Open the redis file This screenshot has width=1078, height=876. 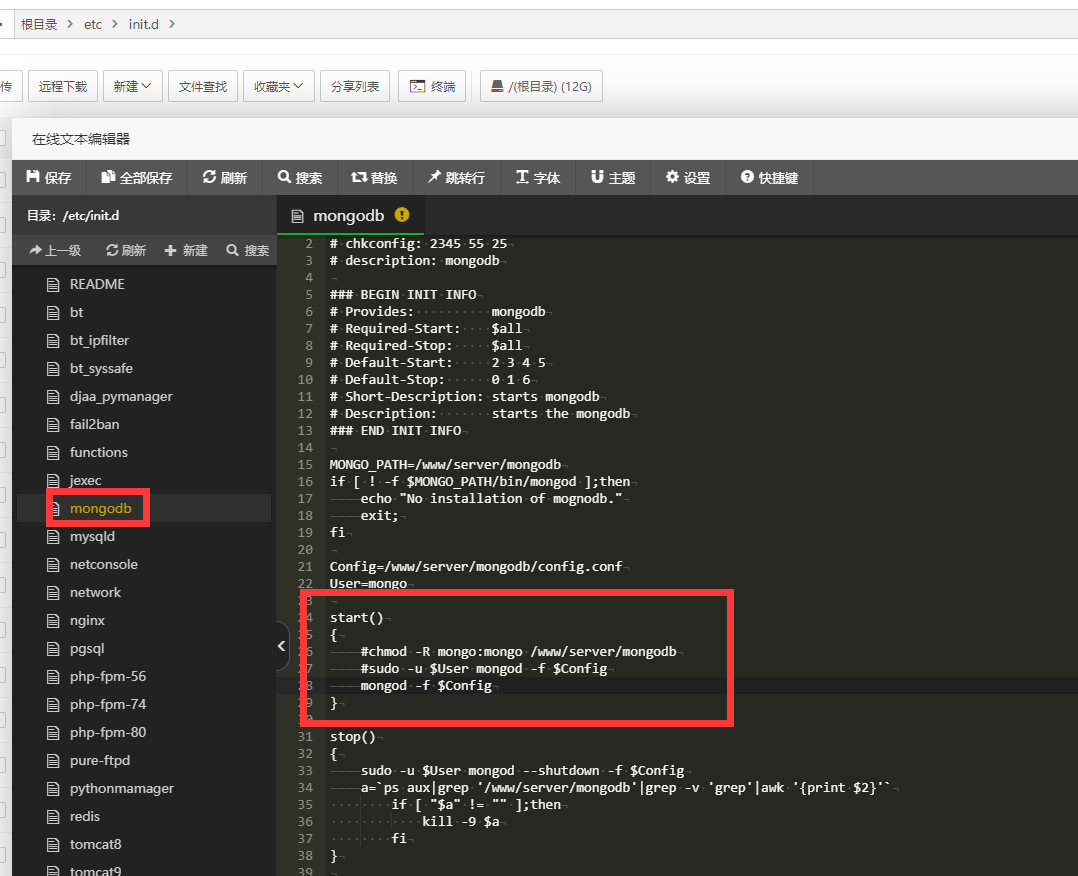85,817
